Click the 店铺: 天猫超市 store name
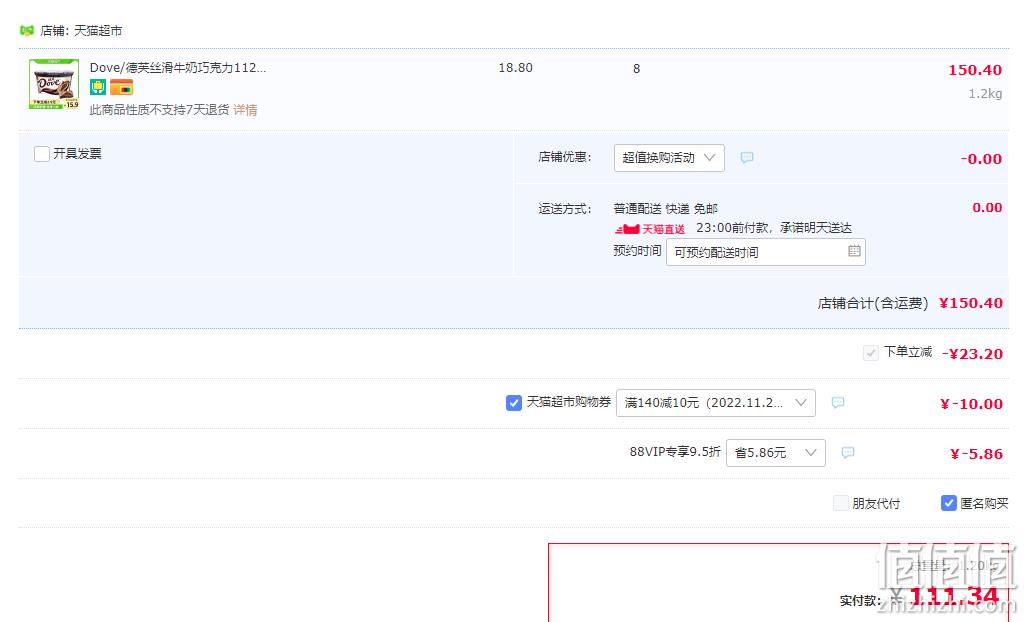Image resolution: width=1026 pixels, height=622 pixels. click(x=81, y=31)
